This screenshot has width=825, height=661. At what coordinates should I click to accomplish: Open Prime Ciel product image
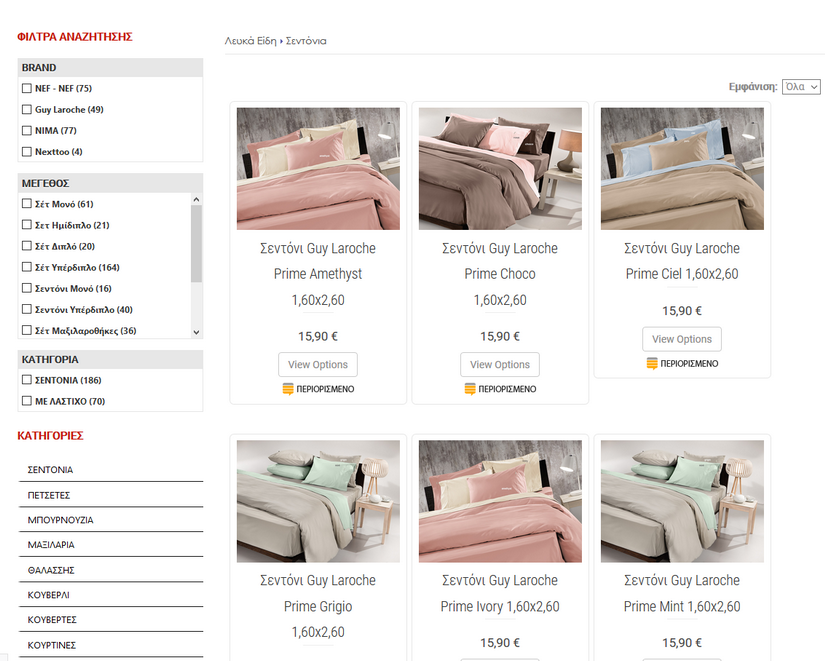(682, 169)
